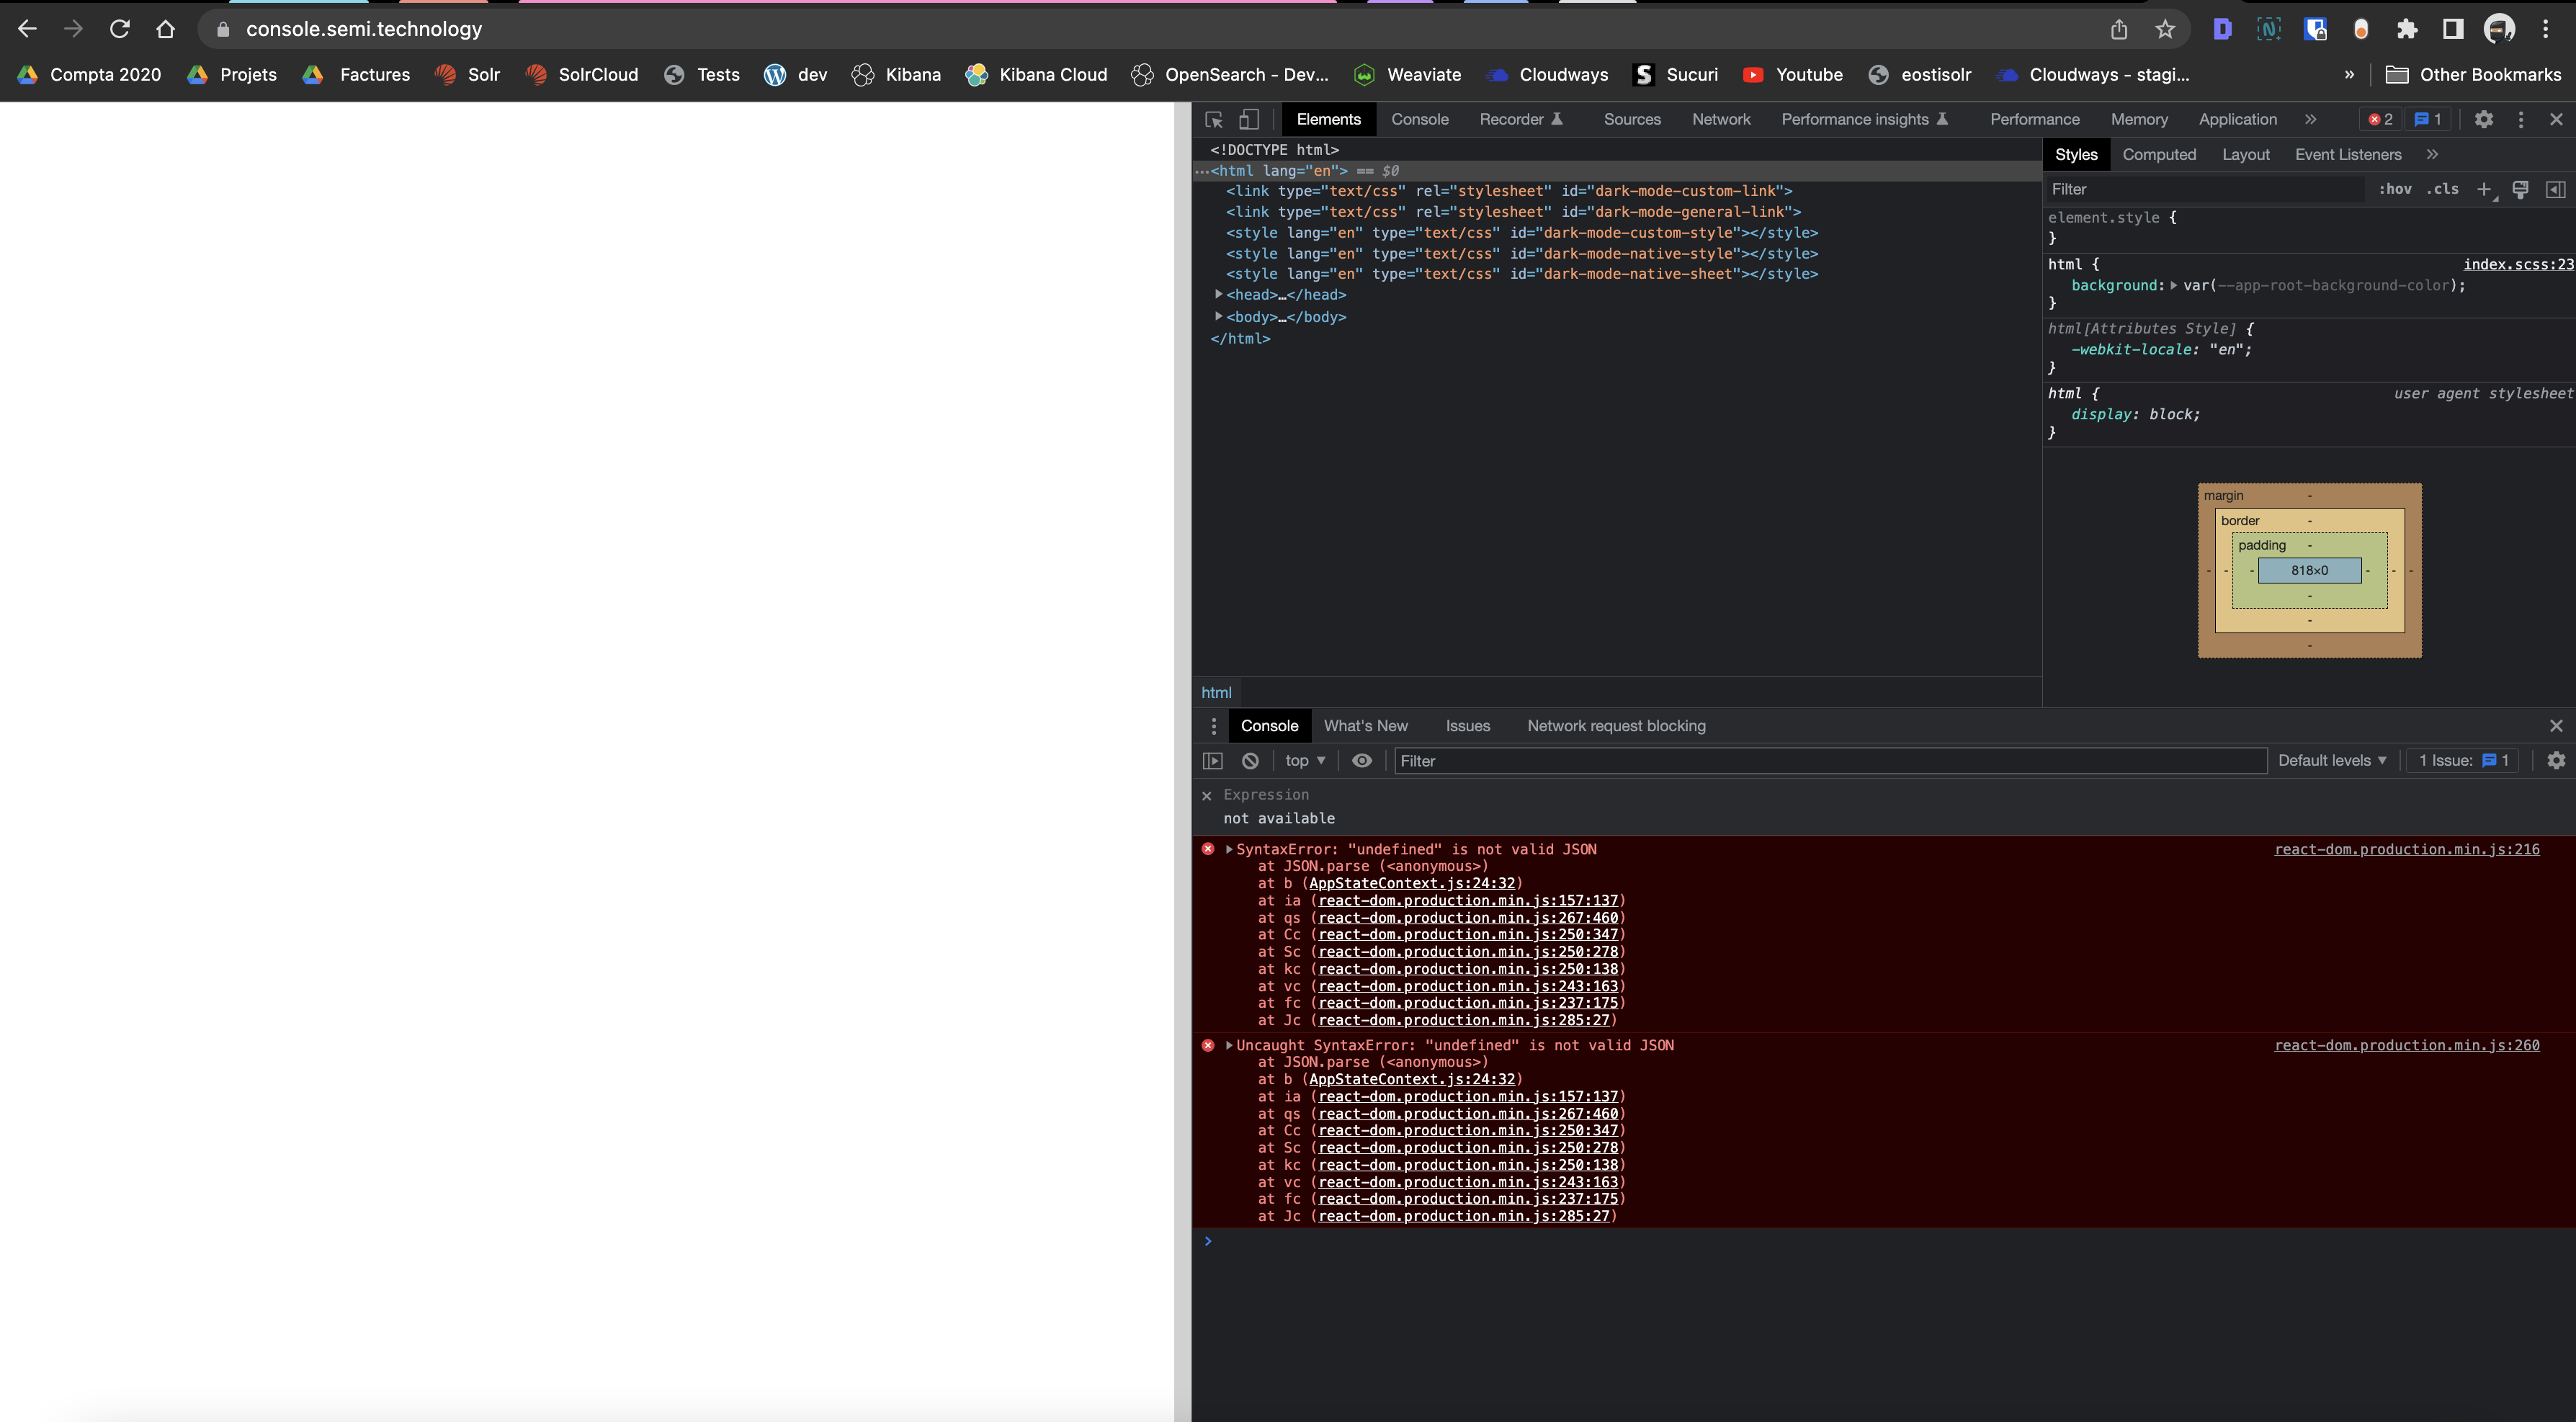
Task: Toggle device emulation mode
Action: (x=1249, y=119)
